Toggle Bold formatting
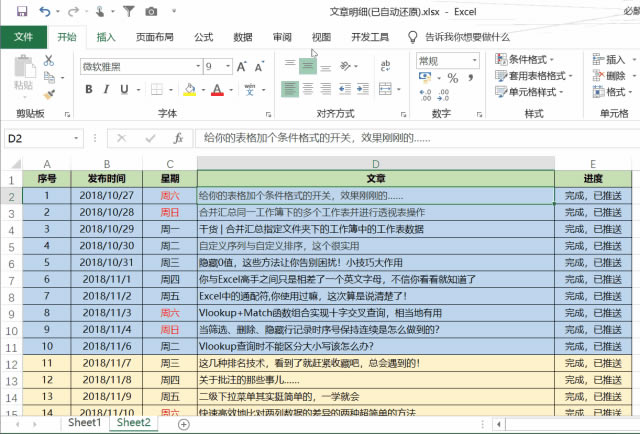This screenshot has width=640, height=434. 89,90
